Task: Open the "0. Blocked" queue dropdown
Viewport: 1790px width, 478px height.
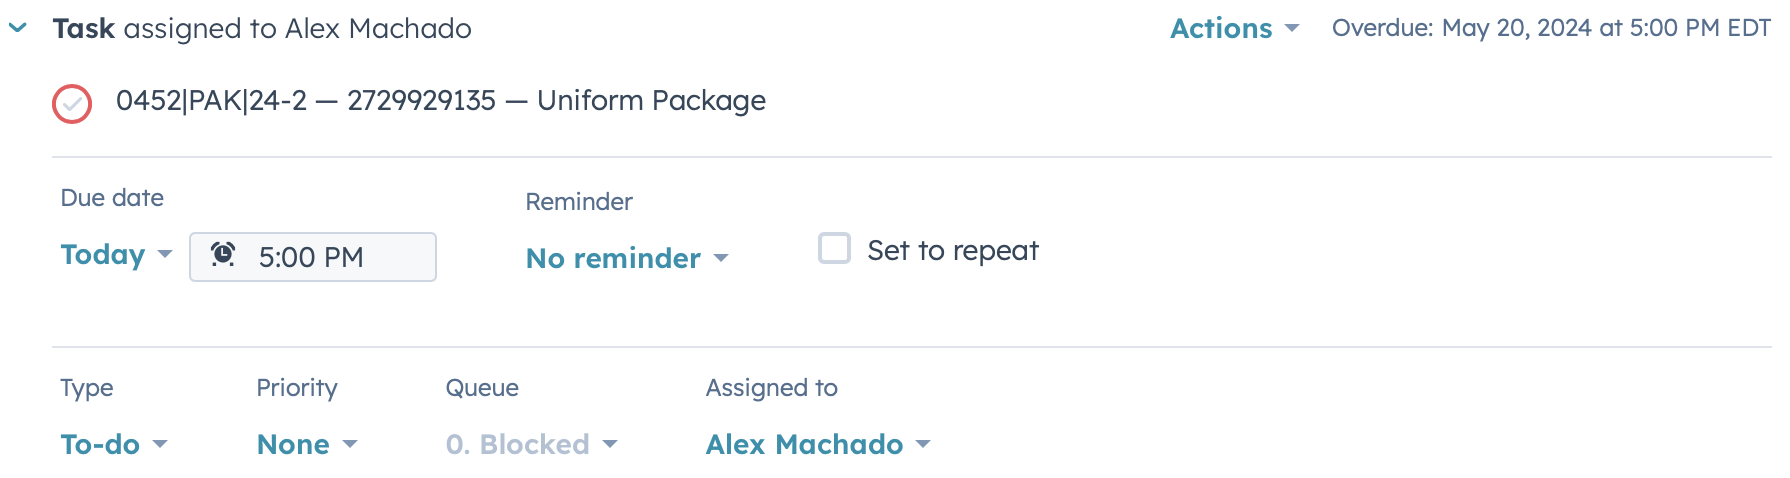Action: click(x=531, y=444)
